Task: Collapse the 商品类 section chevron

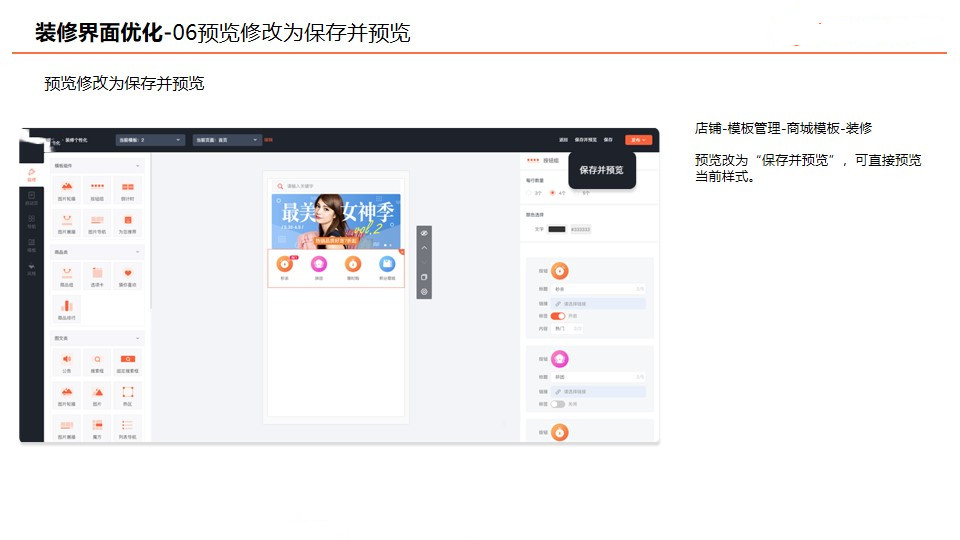Action: [137, 252]
